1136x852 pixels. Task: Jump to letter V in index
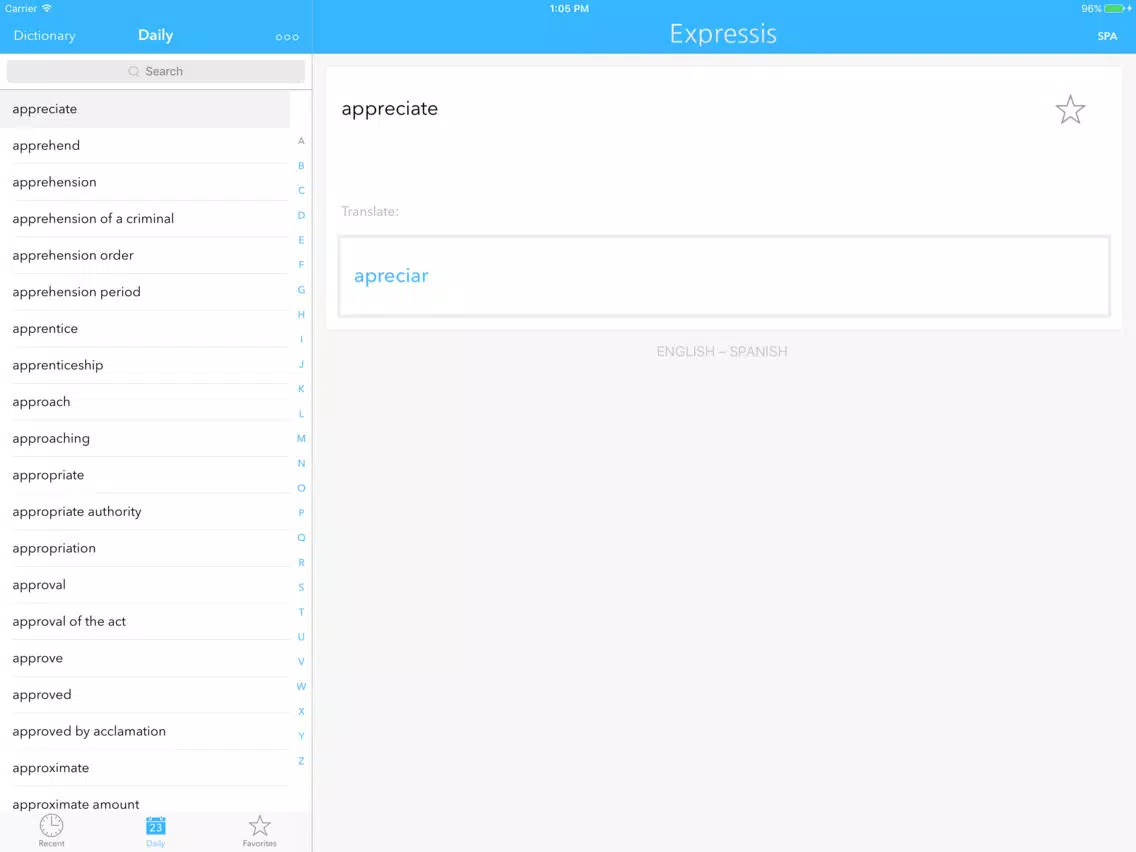pyautogui.click(x=301, y=661)
